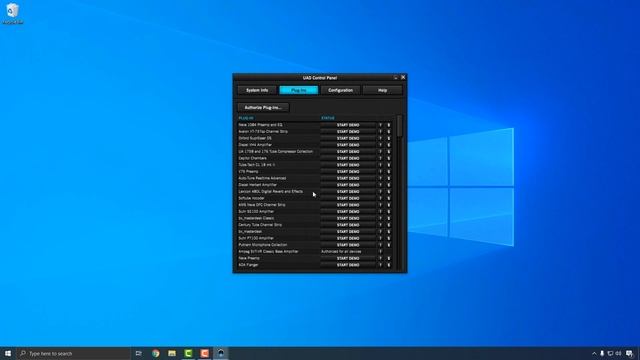Open help for Putnam Microphone Collection
The width and height of the screenshot is (640, 360).
click(x=380, y=245)
